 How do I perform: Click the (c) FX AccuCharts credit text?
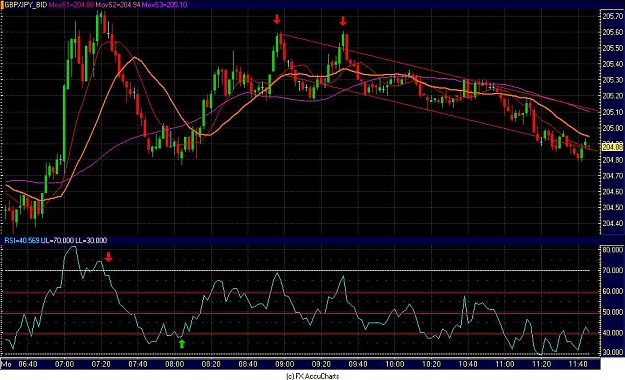coord(312,376)
